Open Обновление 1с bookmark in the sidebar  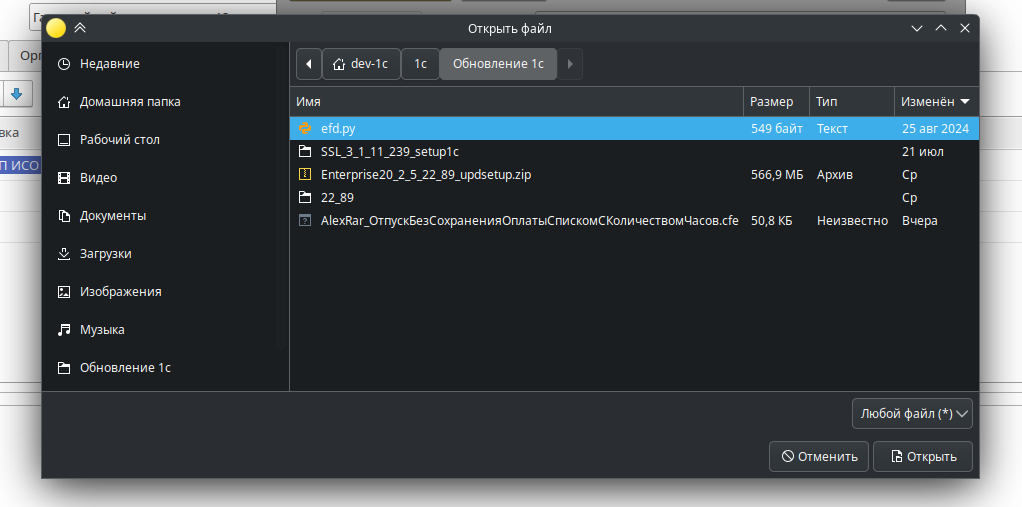point(124,368)
